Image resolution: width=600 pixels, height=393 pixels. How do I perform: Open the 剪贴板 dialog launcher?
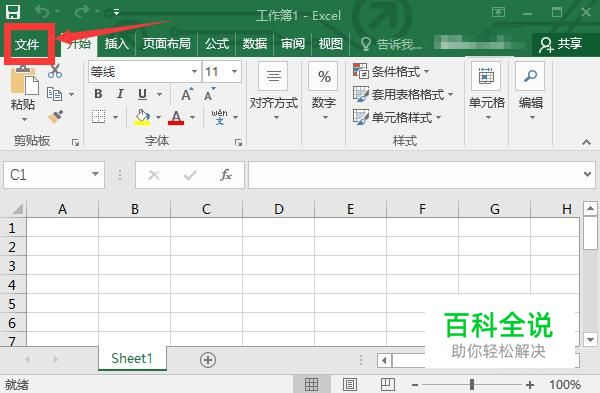click(75, 143)
